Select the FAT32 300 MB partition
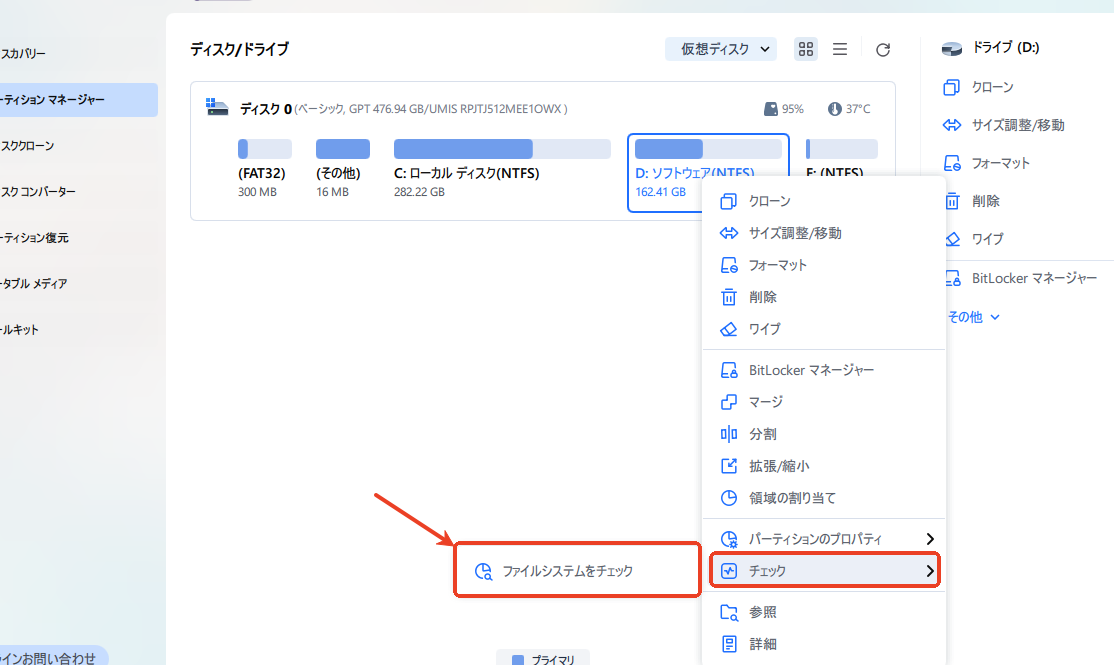Image resolution: width=1114 pixels, height=665 pixels. pos(264,150)
